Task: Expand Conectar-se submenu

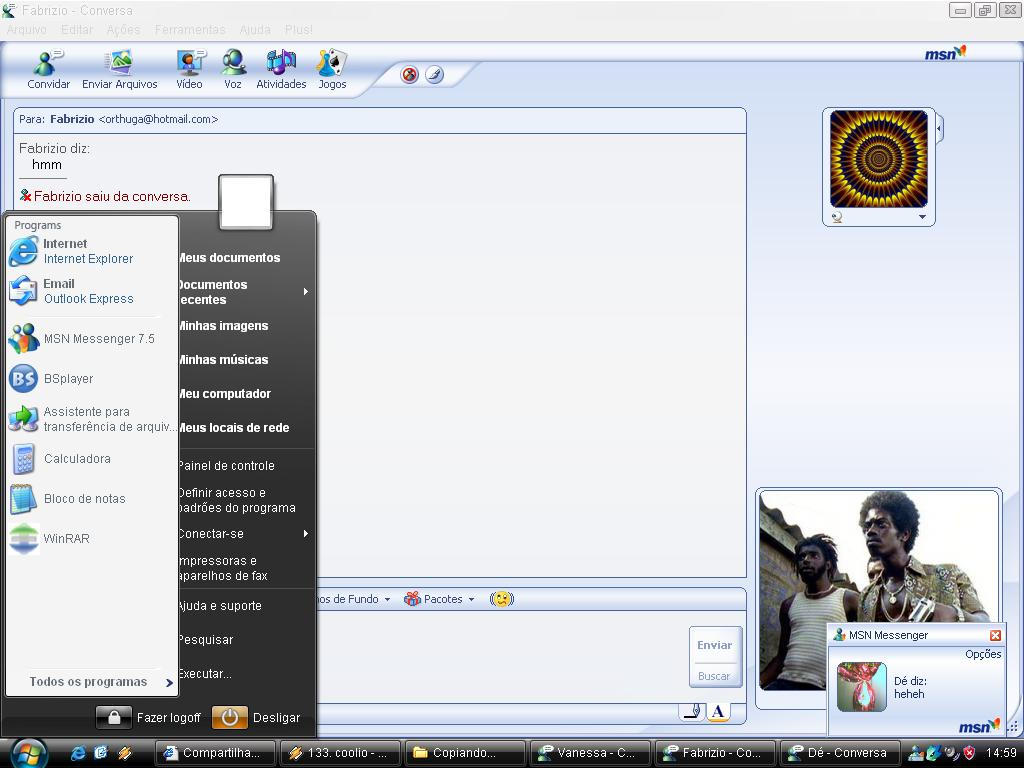Action: (x=243, y=534)
